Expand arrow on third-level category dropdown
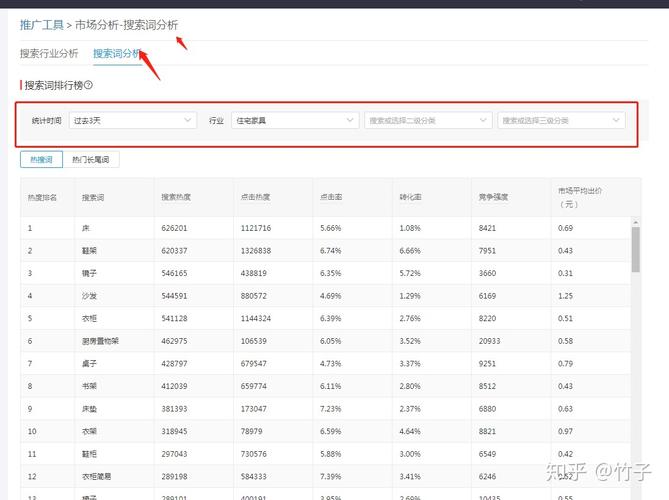Viewport: 669px width, 500px height. tap(616, 120)
